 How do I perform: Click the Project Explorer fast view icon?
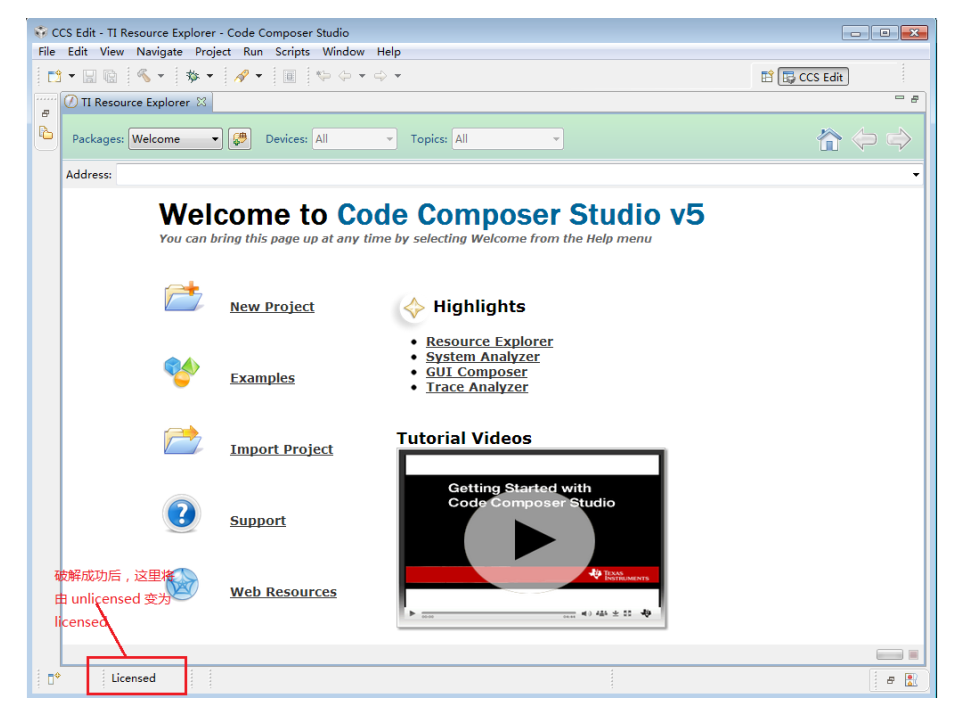pyautogui.click(x=46, y=132)
